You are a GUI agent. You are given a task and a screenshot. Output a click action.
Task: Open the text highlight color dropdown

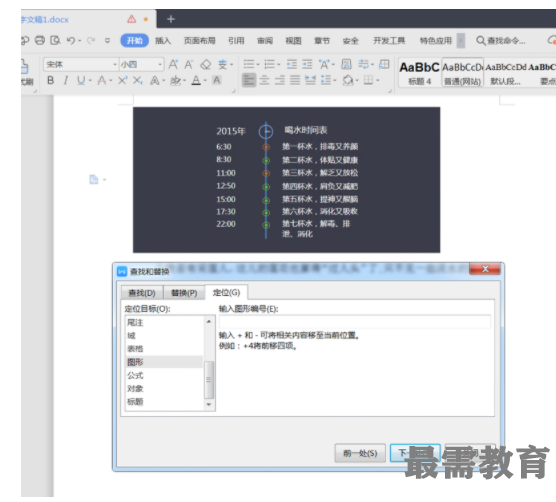pyautogui.click(x=185, y=81)
